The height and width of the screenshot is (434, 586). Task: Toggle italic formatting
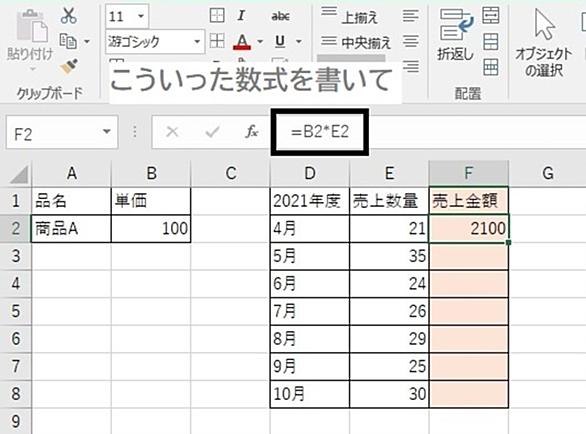(x=241, y=16)
